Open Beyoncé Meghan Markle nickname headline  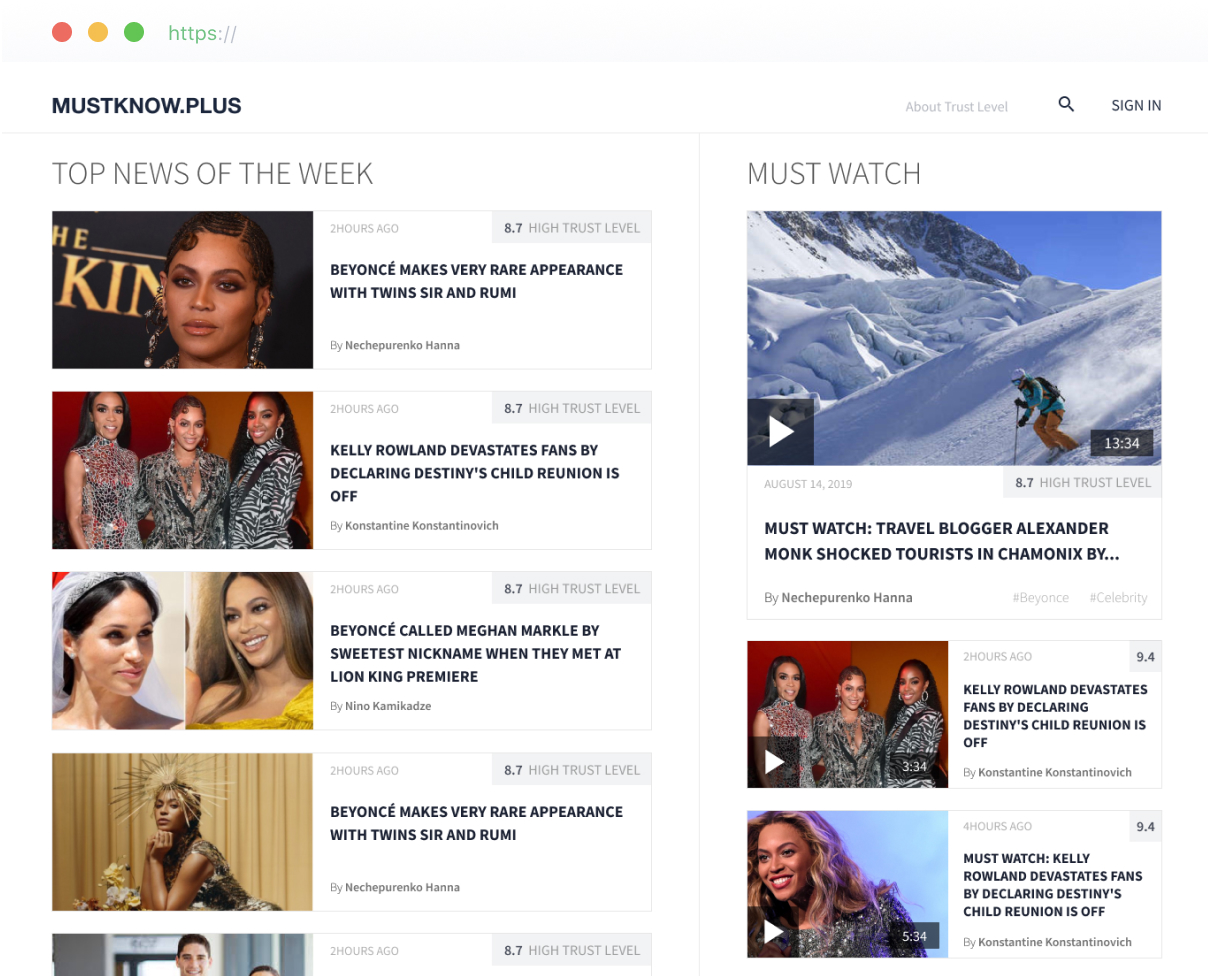[476, 653]
